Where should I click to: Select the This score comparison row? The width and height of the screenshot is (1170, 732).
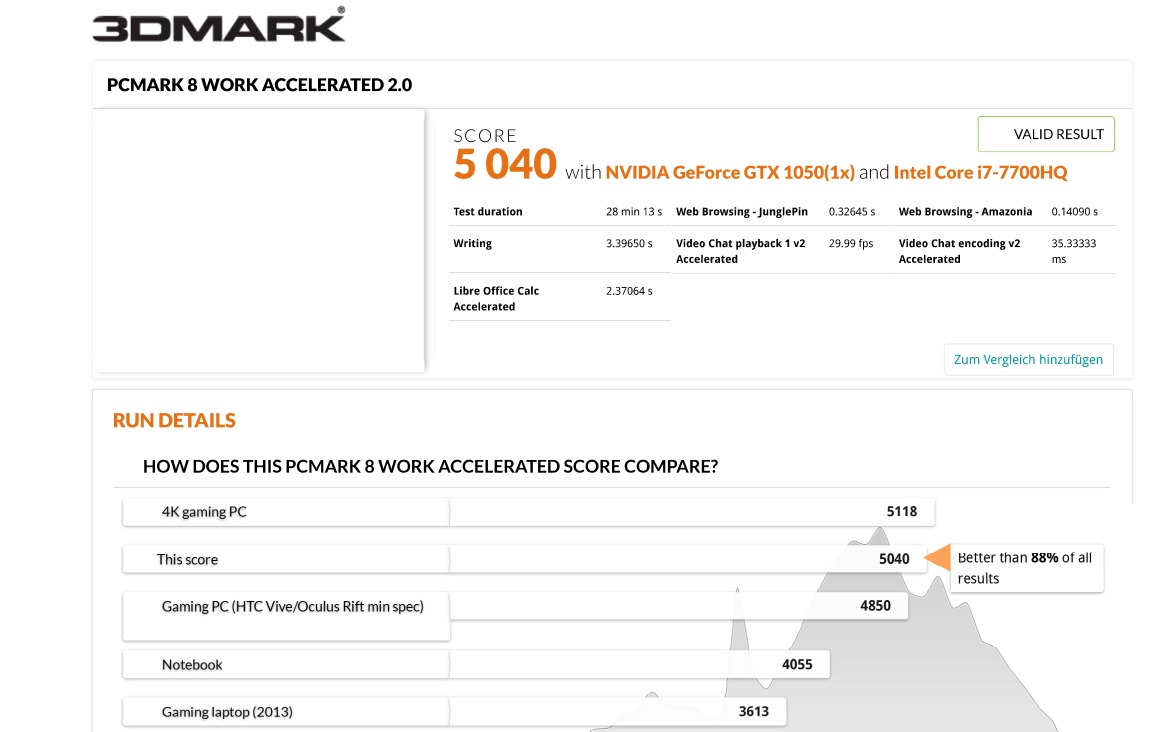coord(525,560)
